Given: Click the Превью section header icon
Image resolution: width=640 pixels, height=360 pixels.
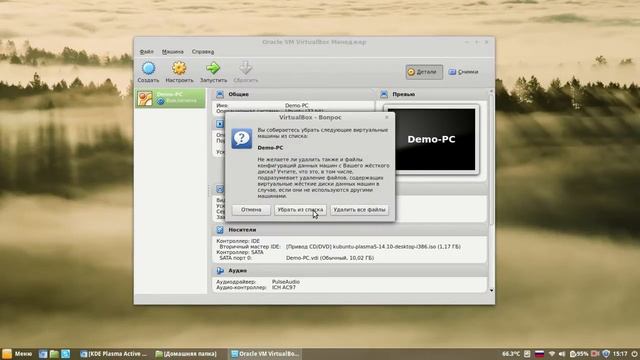Looking at the screenshot, I should click(384, 94).
